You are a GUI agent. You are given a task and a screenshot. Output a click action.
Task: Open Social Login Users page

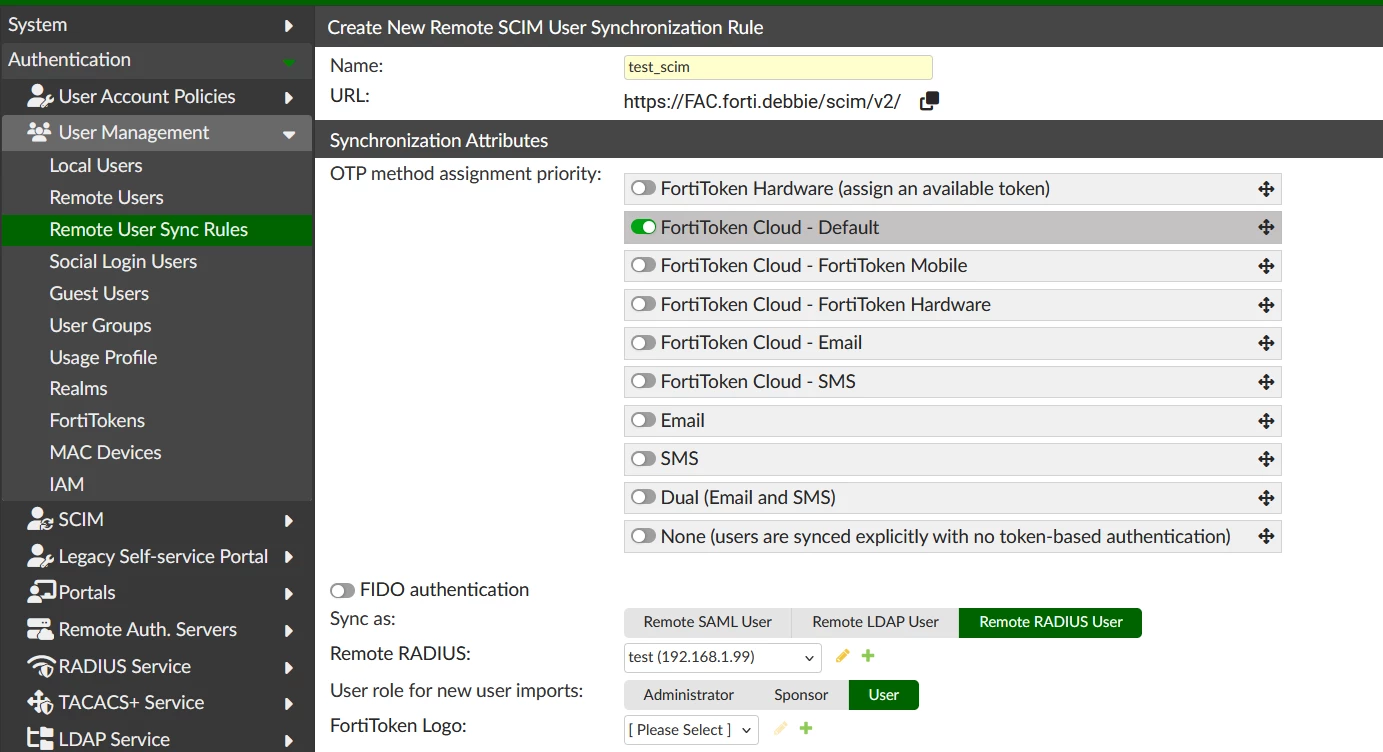pos(123,261)
